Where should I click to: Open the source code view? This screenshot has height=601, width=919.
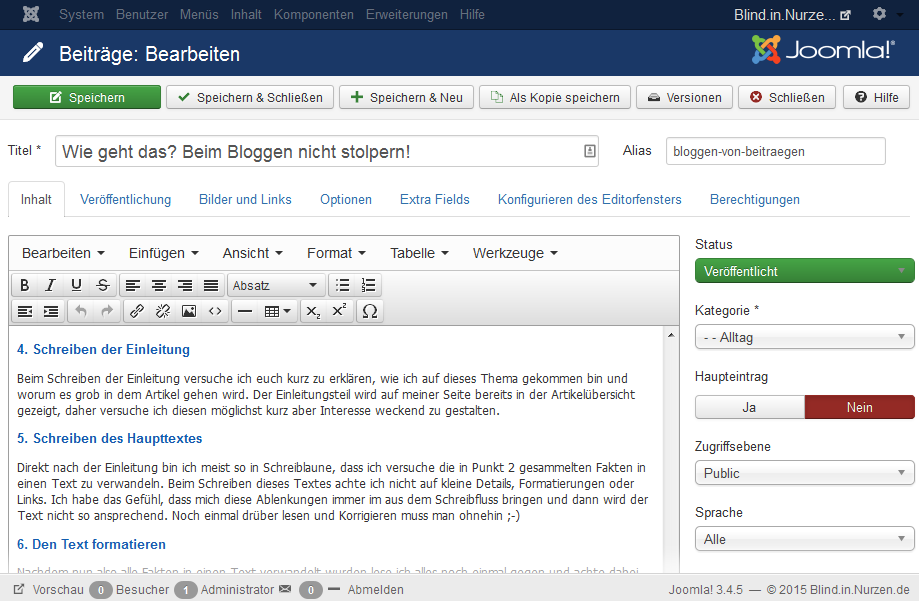pyautogui.click(x=215, y=311)
